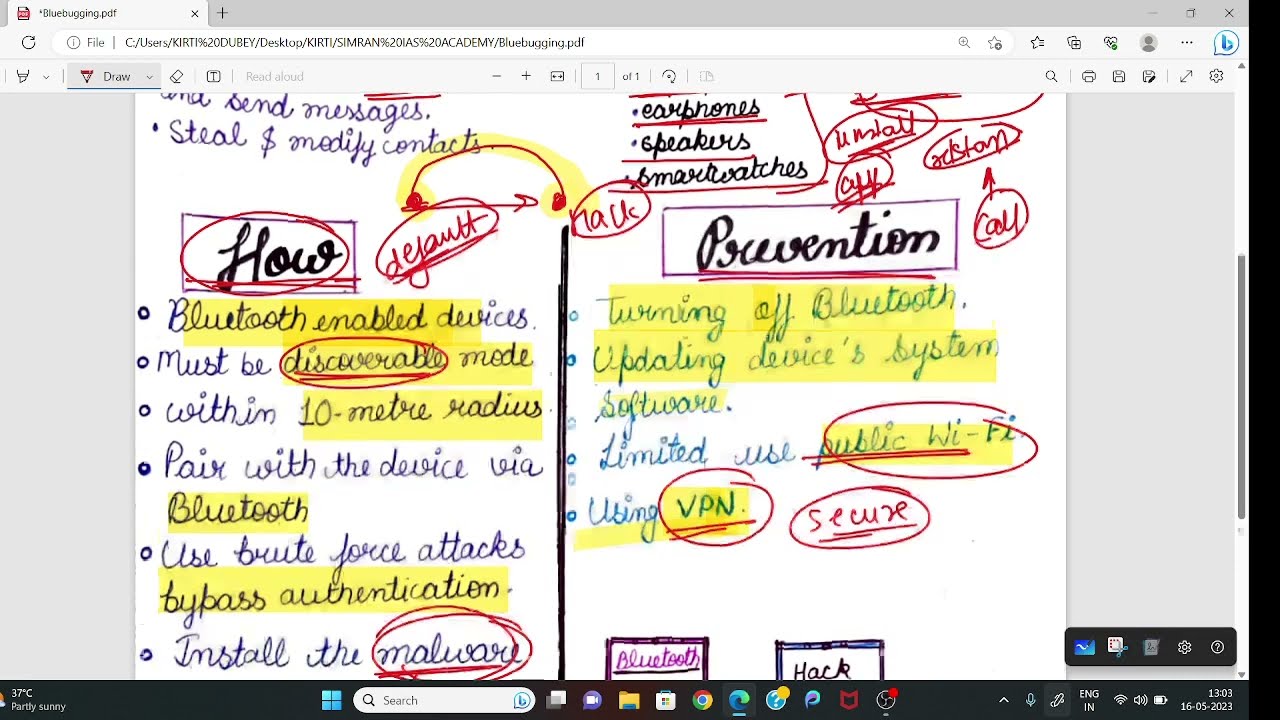Activate the Draw tool
Image resolution: width=1280 pixels, height=720 pixels.
106,76
